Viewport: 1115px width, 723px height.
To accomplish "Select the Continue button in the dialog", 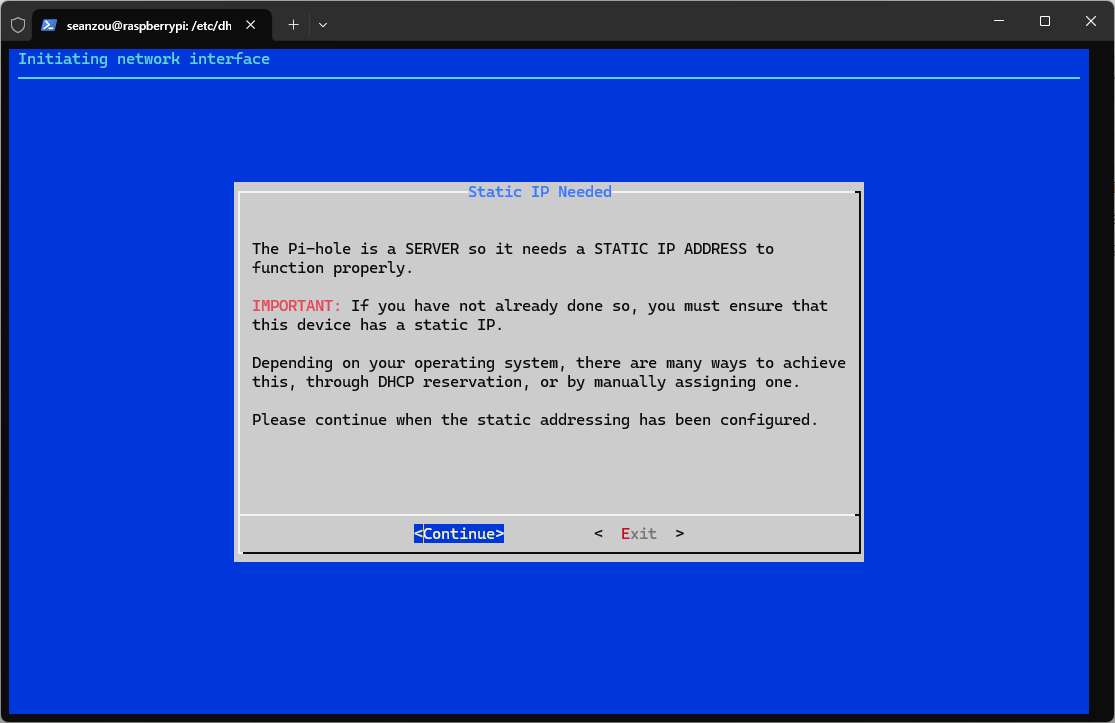I will point(459,533).
